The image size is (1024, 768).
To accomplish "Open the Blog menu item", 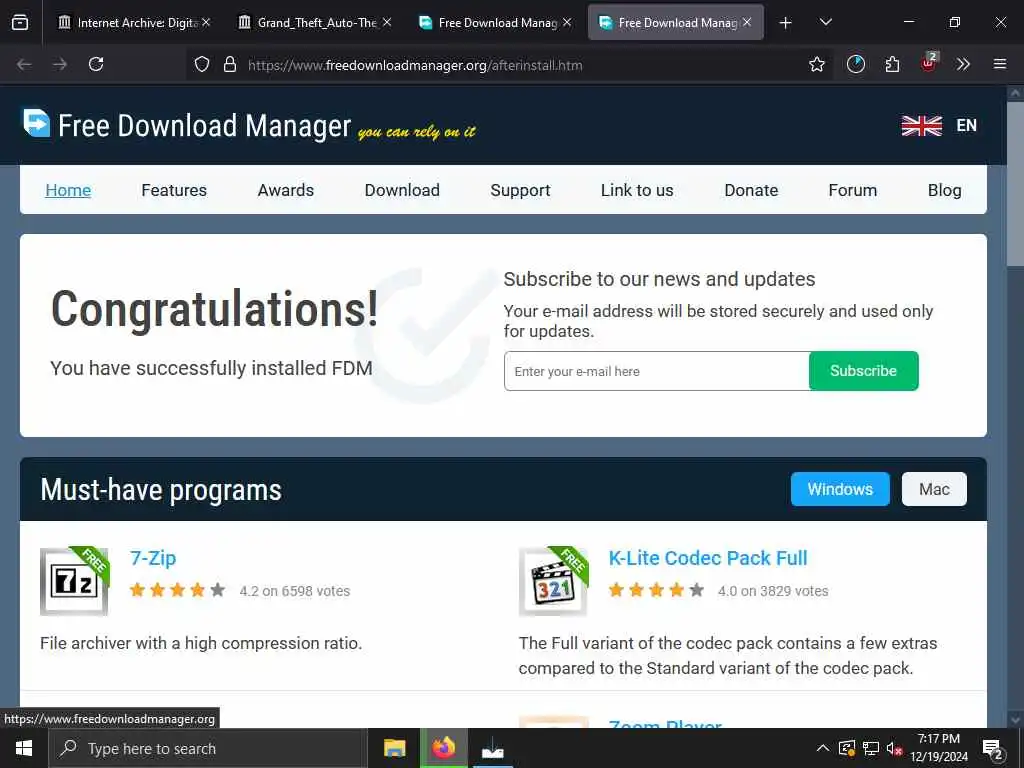I will (x=944, y=190).
